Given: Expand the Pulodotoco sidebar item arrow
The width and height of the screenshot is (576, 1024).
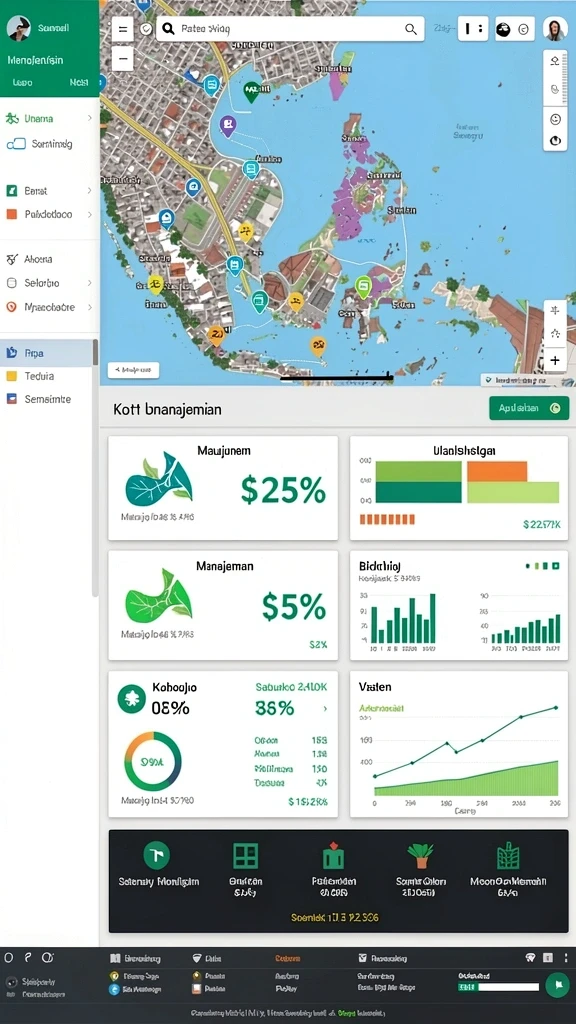Looking at the screenshot, I should [89, 214].
